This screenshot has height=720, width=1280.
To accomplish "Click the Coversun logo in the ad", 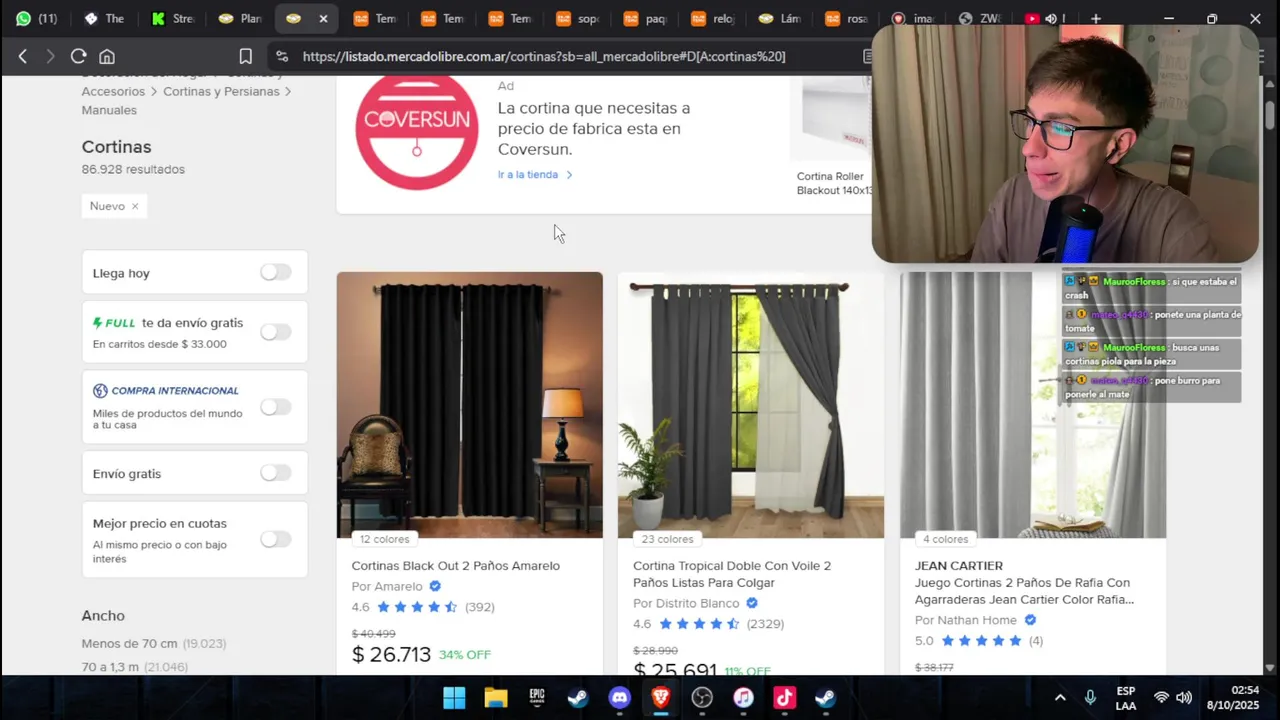I will click(417, 130).
